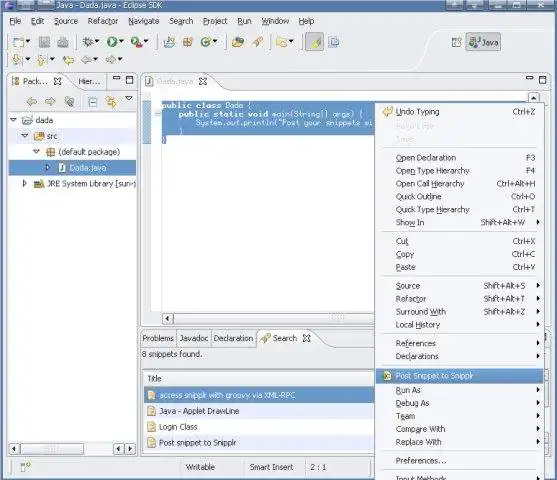Click the Open Type icon
Viewport: 557px width, 480px height.
(238, 42)
